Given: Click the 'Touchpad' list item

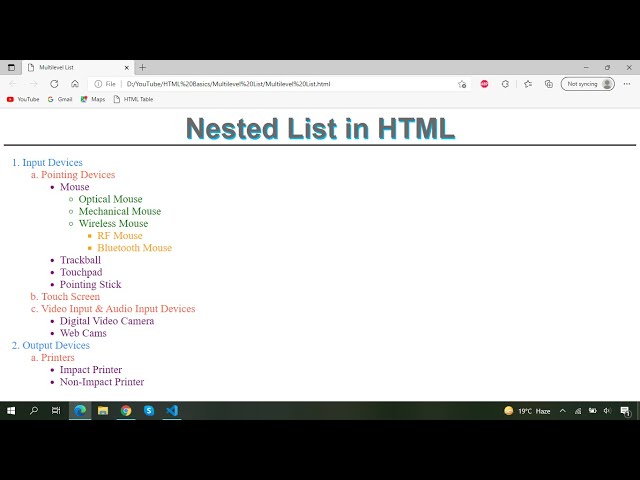Looking at the screenshot, I should point(81,272).
